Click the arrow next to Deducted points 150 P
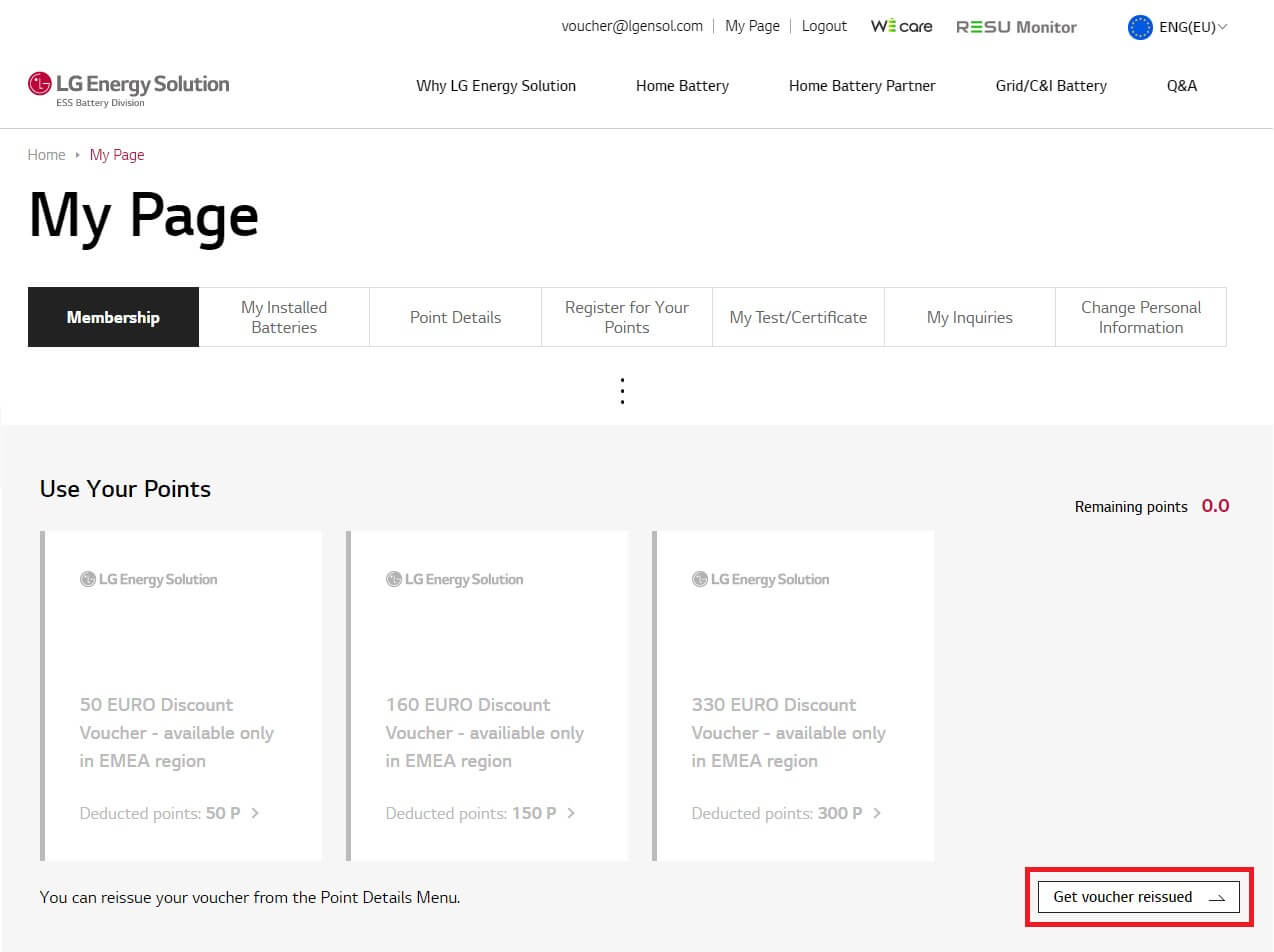Viewport: 1274px width, 952px height. 571,813
